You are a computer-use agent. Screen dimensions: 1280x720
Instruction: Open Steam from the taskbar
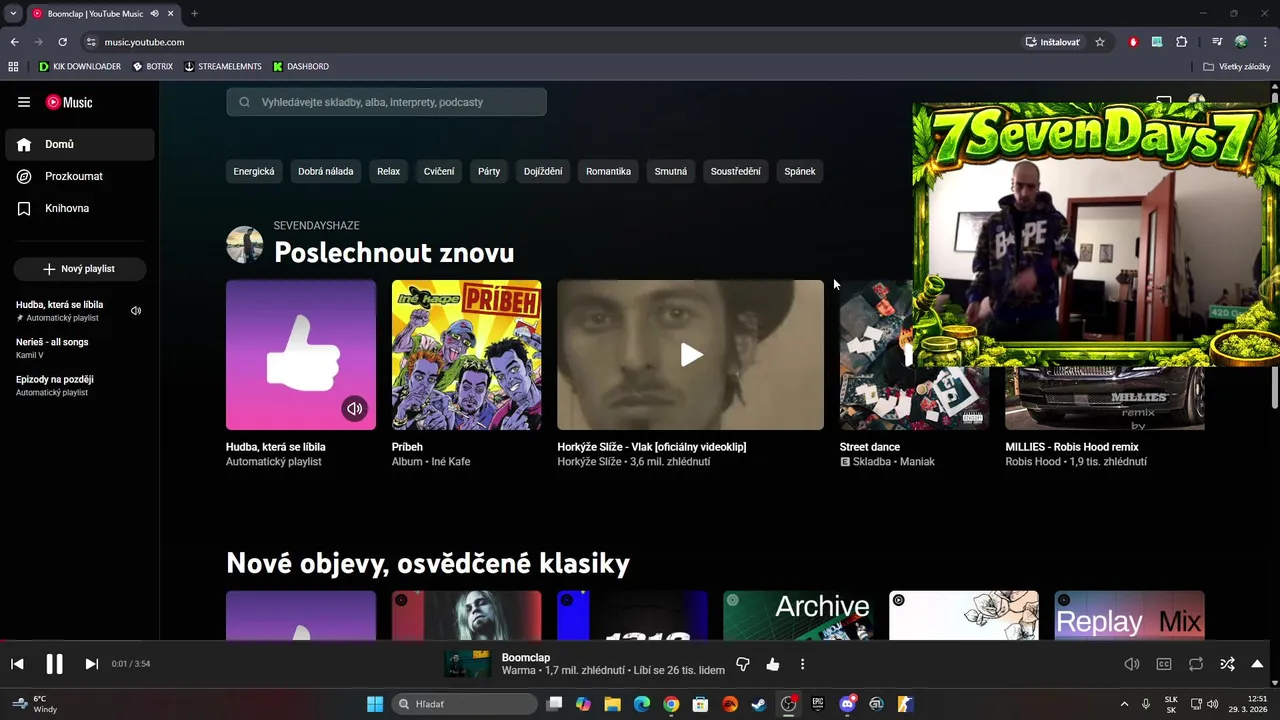click(x=759, y=704)
